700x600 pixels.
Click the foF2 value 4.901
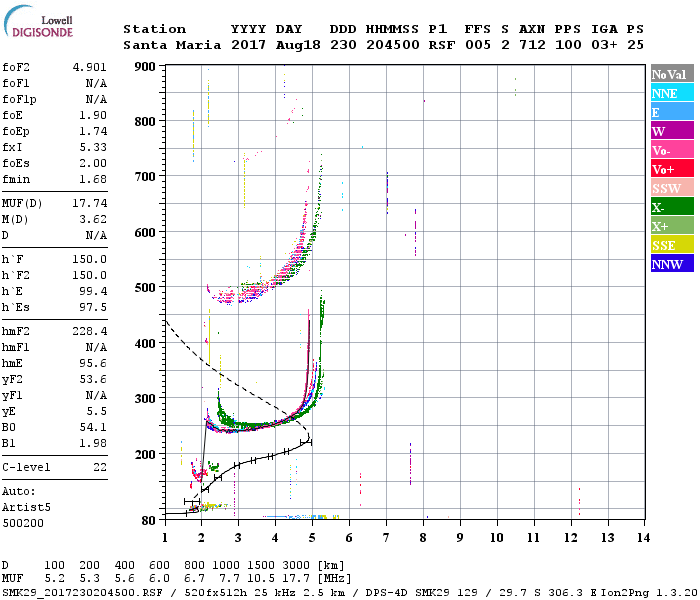click(90, 67)
